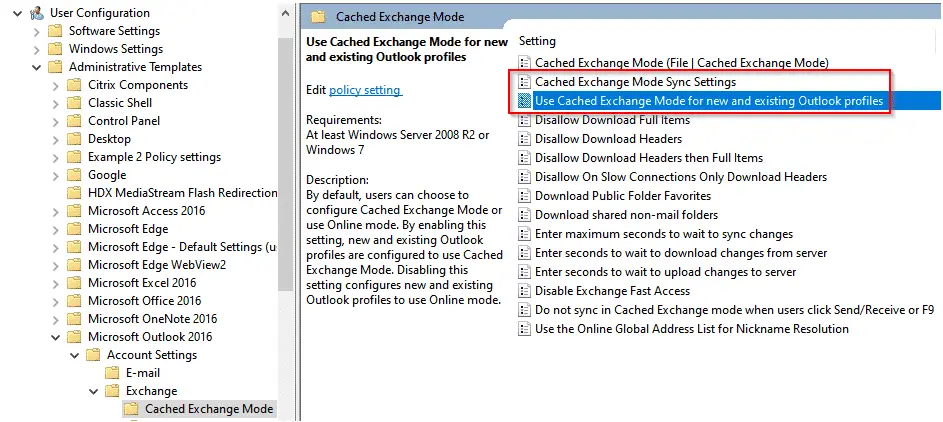Select the Exchange tree item label
Viewport: 943px width, 422px height.
[152, 391]
